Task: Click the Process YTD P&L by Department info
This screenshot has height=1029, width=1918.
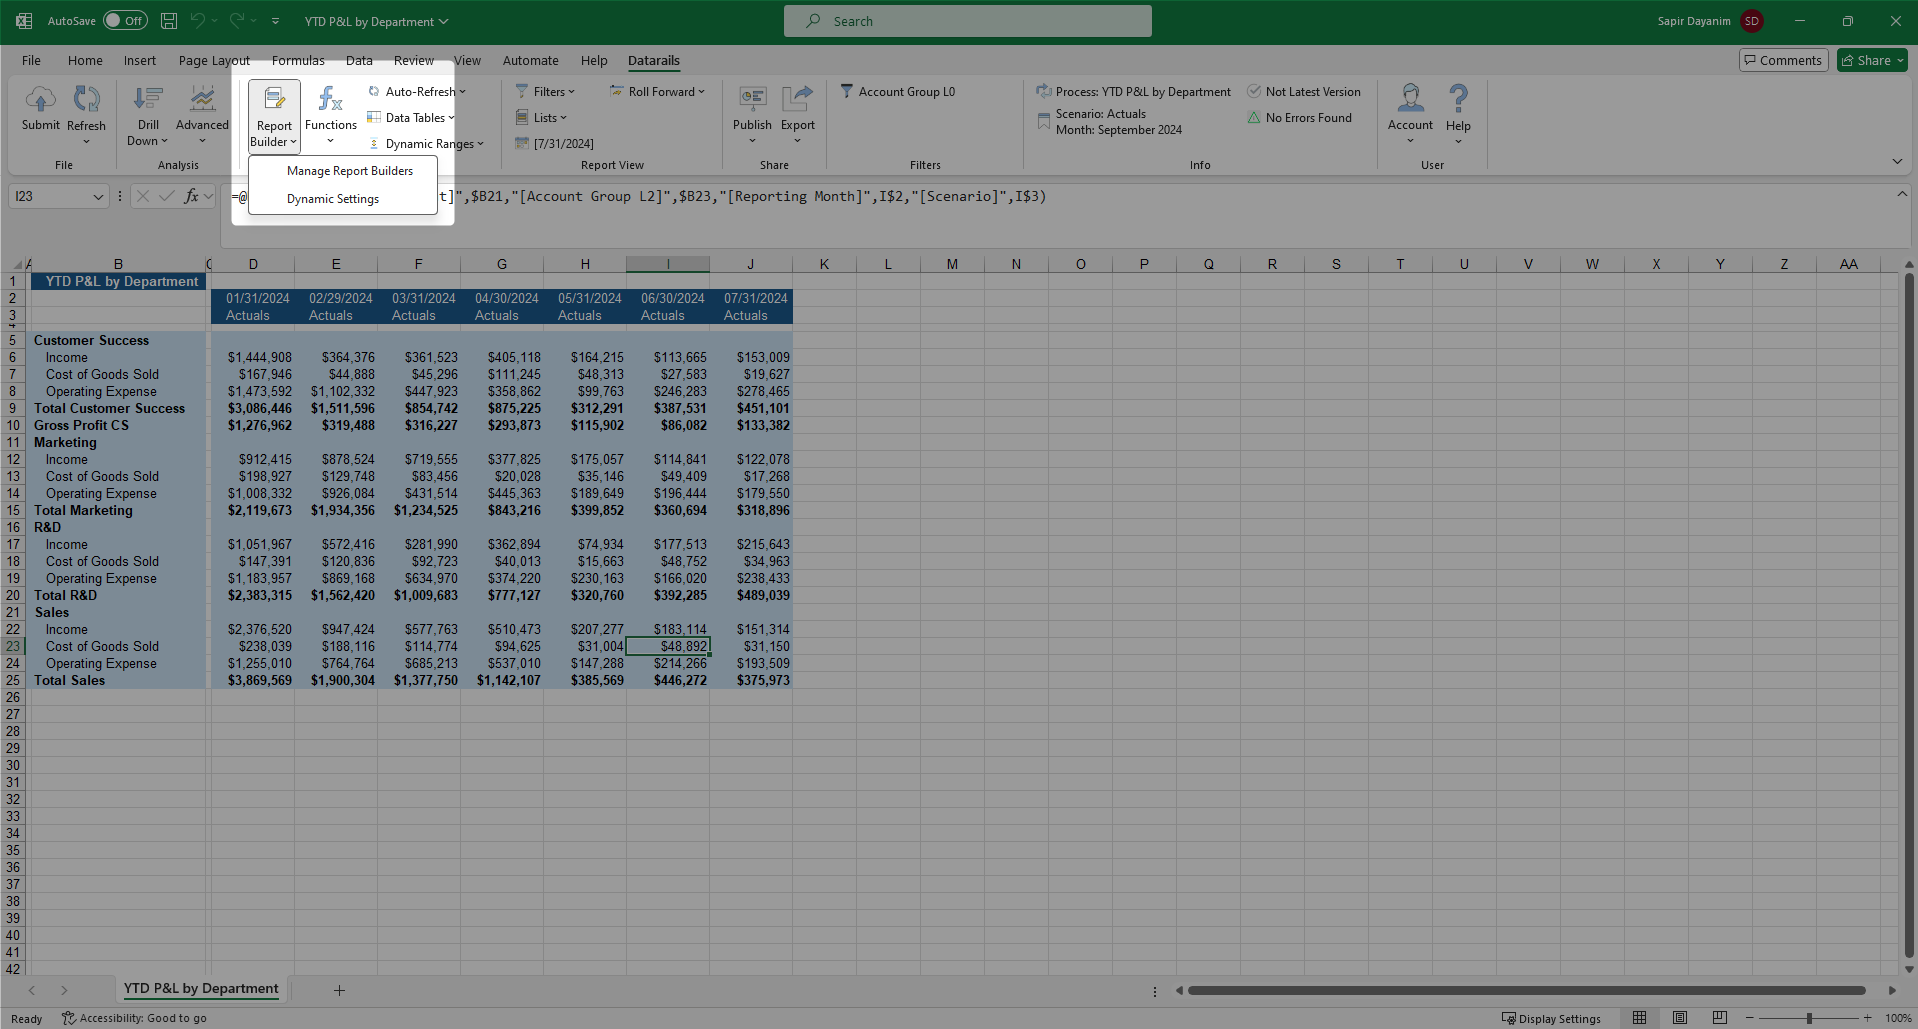Action: coord(1133,92)
